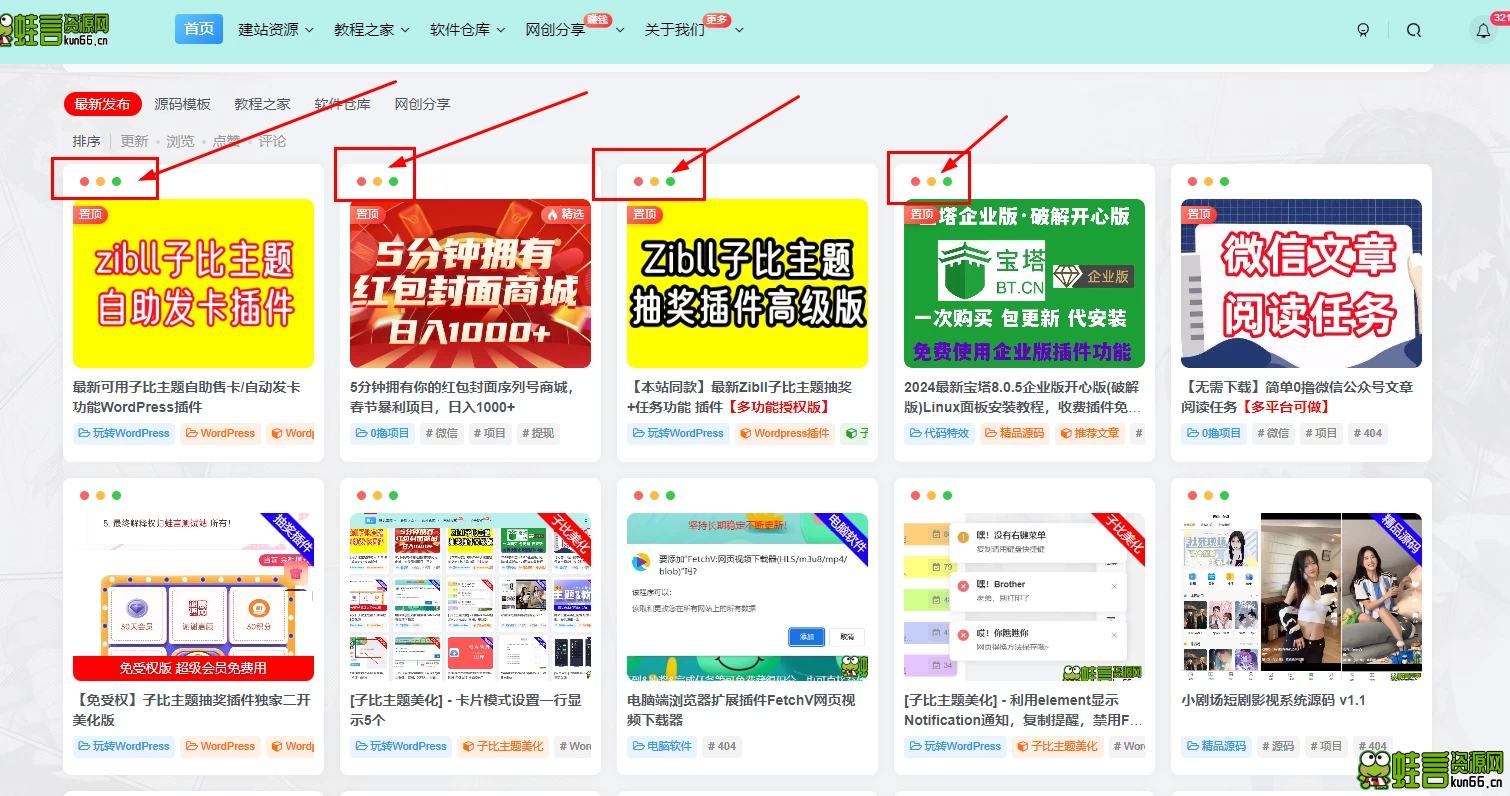Select the 最新发布 tab
Image resolution: width=1510 pixels, height=796 pixels.
[x=102, y=104]
